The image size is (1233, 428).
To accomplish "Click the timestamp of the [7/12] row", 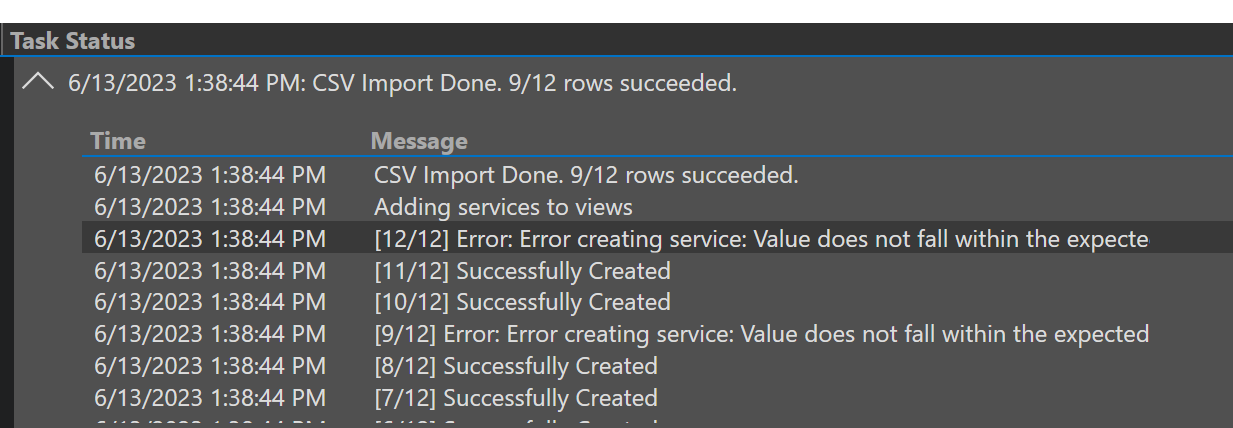I will [210, 398].
